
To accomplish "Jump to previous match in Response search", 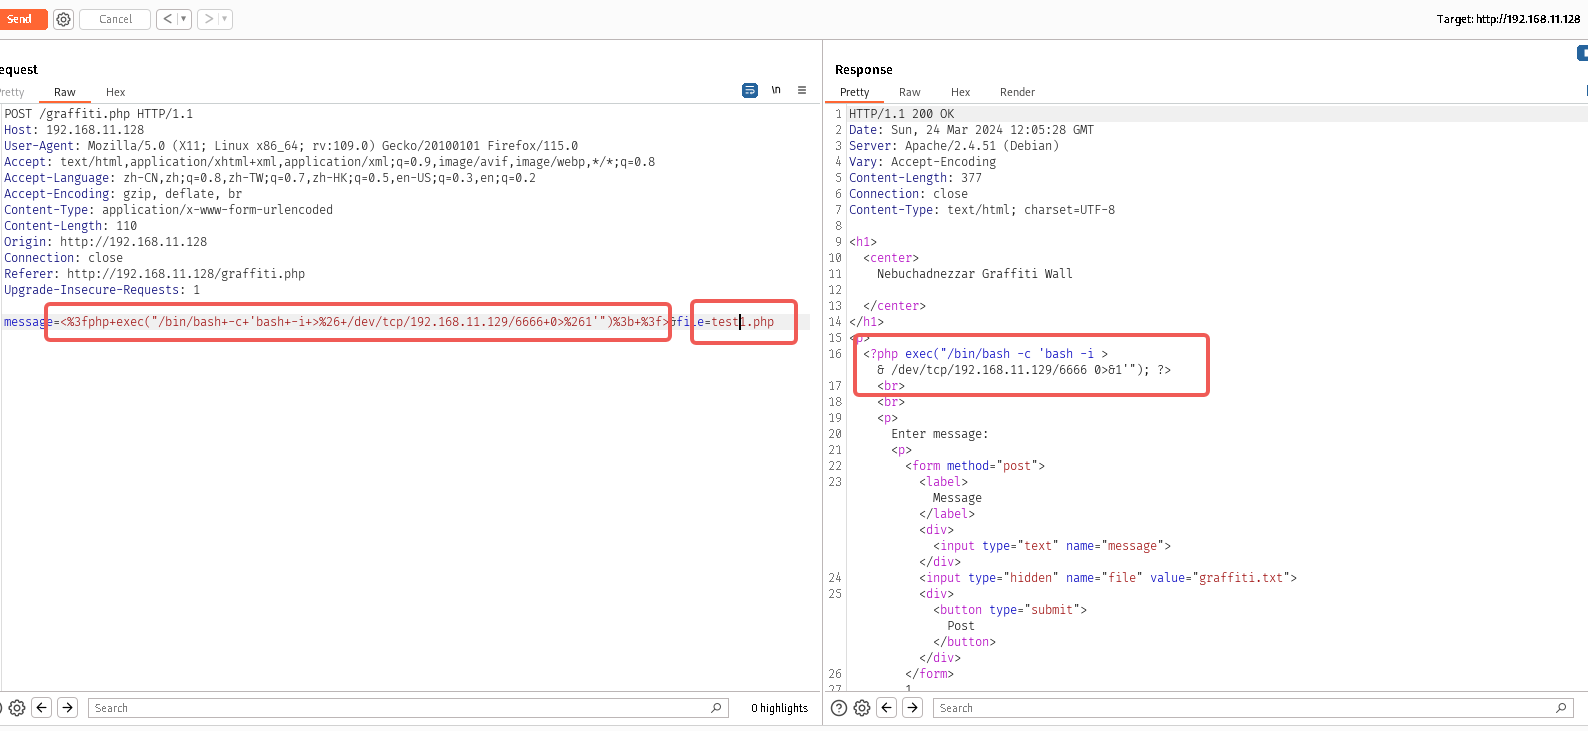I will (887, 708).
